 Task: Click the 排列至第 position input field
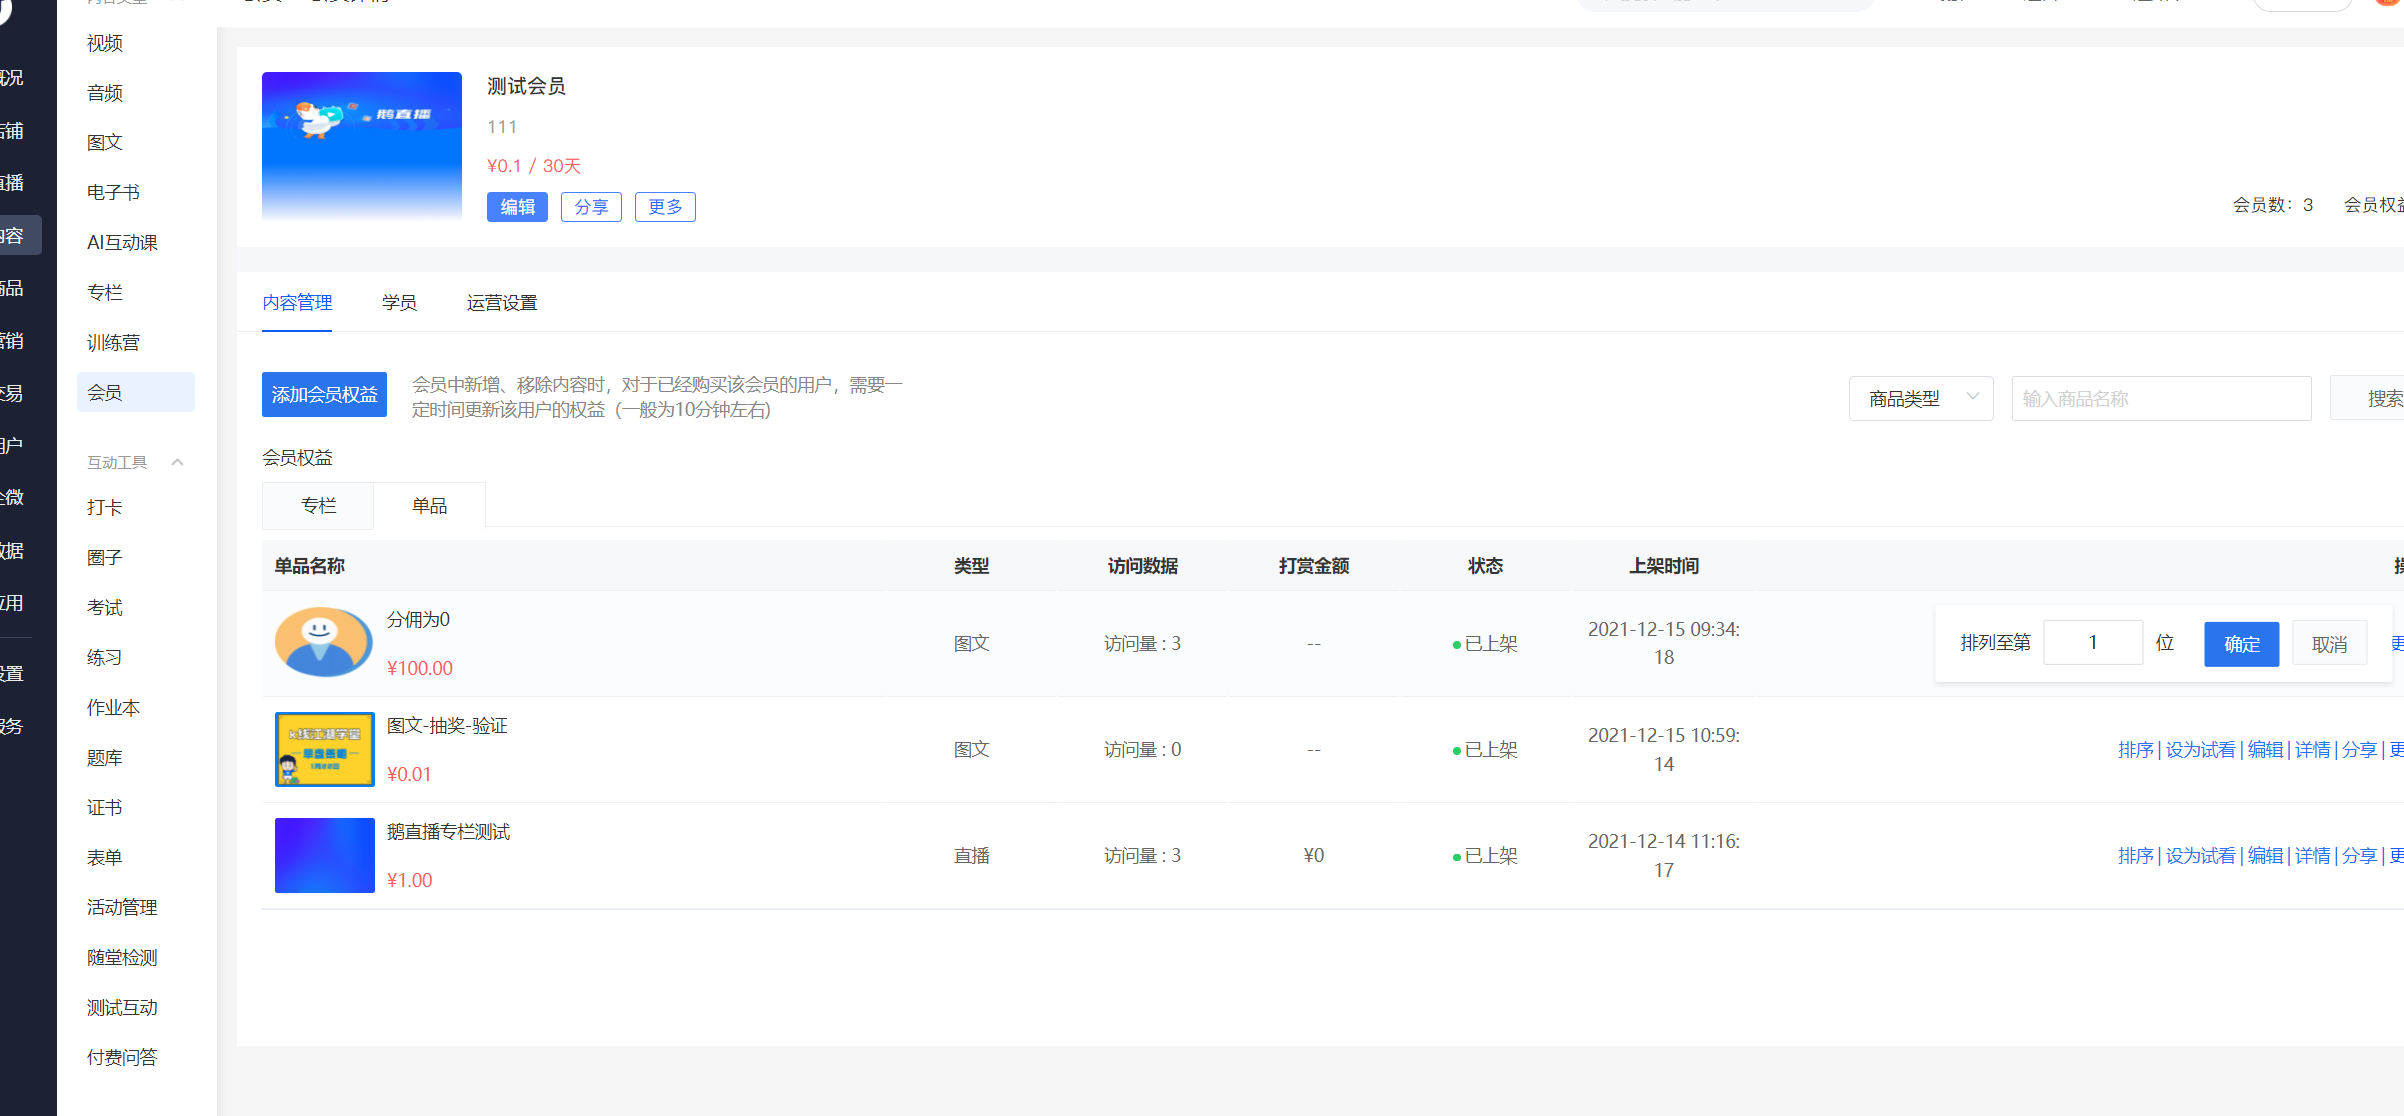point(2093,642)
